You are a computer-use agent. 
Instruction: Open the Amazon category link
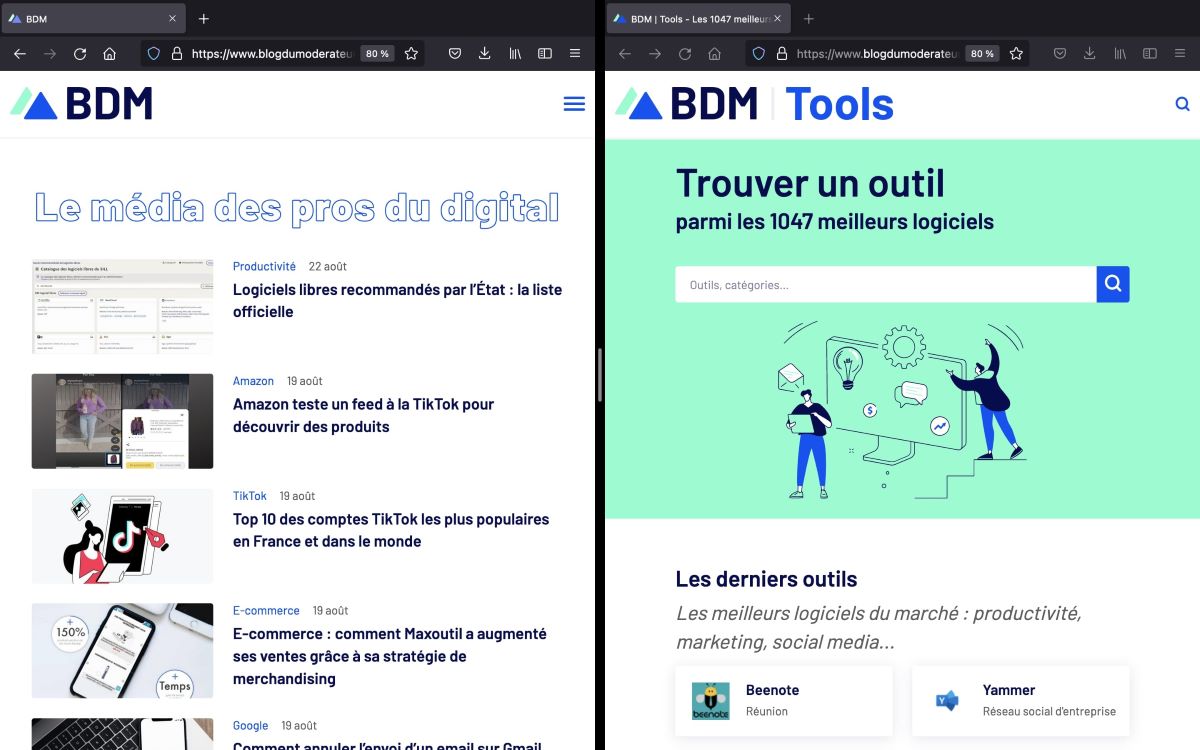click(253, 381)
